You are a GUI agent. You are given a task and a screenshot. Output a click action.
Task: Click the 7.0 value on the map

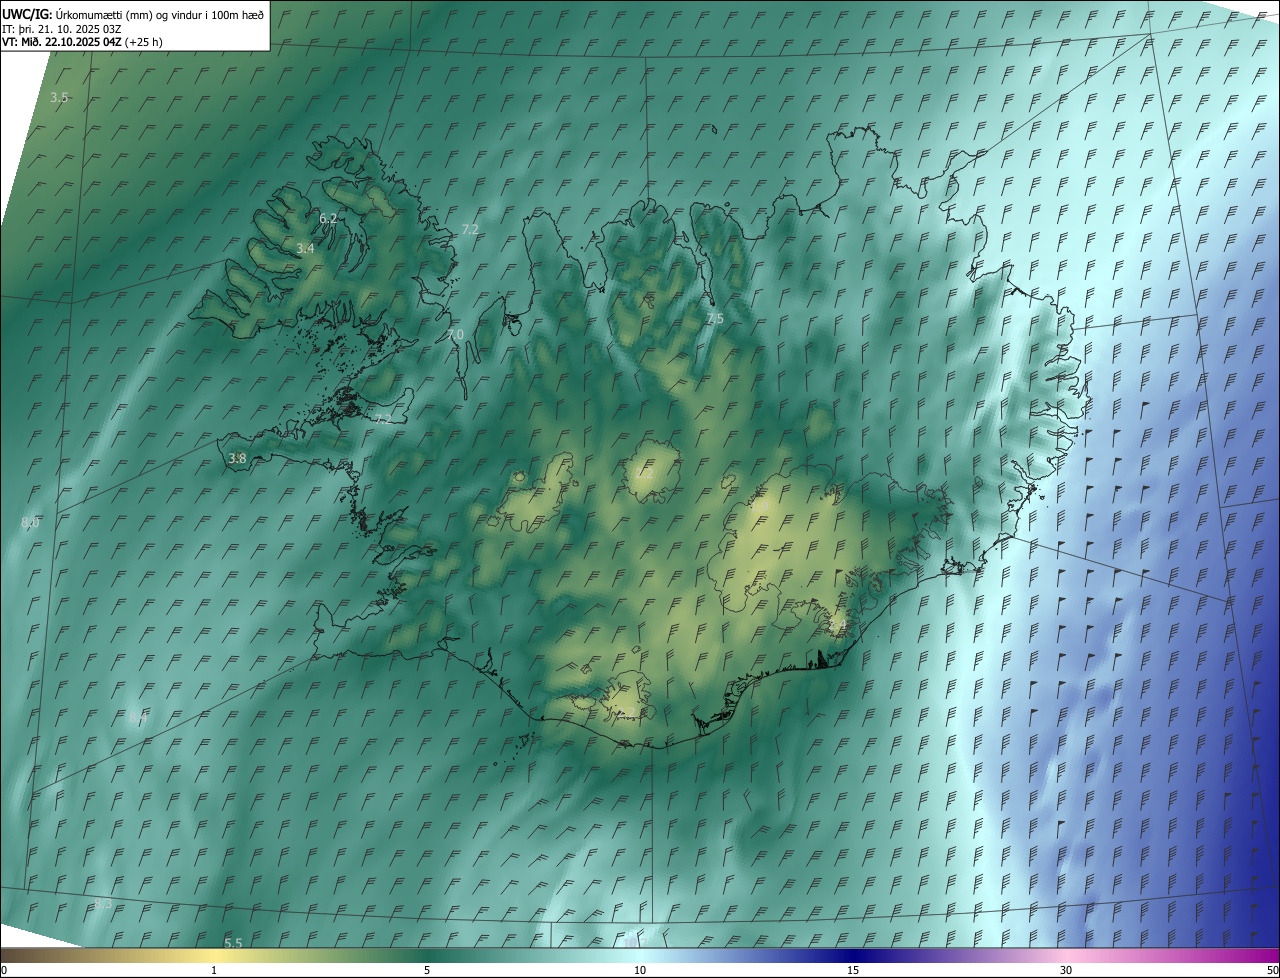(455, 334)
